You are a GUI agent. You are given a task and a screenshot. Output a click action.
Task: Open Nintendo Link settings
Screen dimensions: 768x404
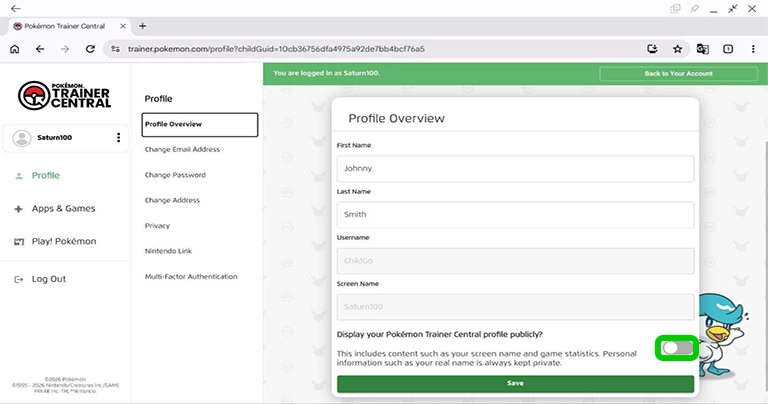point(168,251)
